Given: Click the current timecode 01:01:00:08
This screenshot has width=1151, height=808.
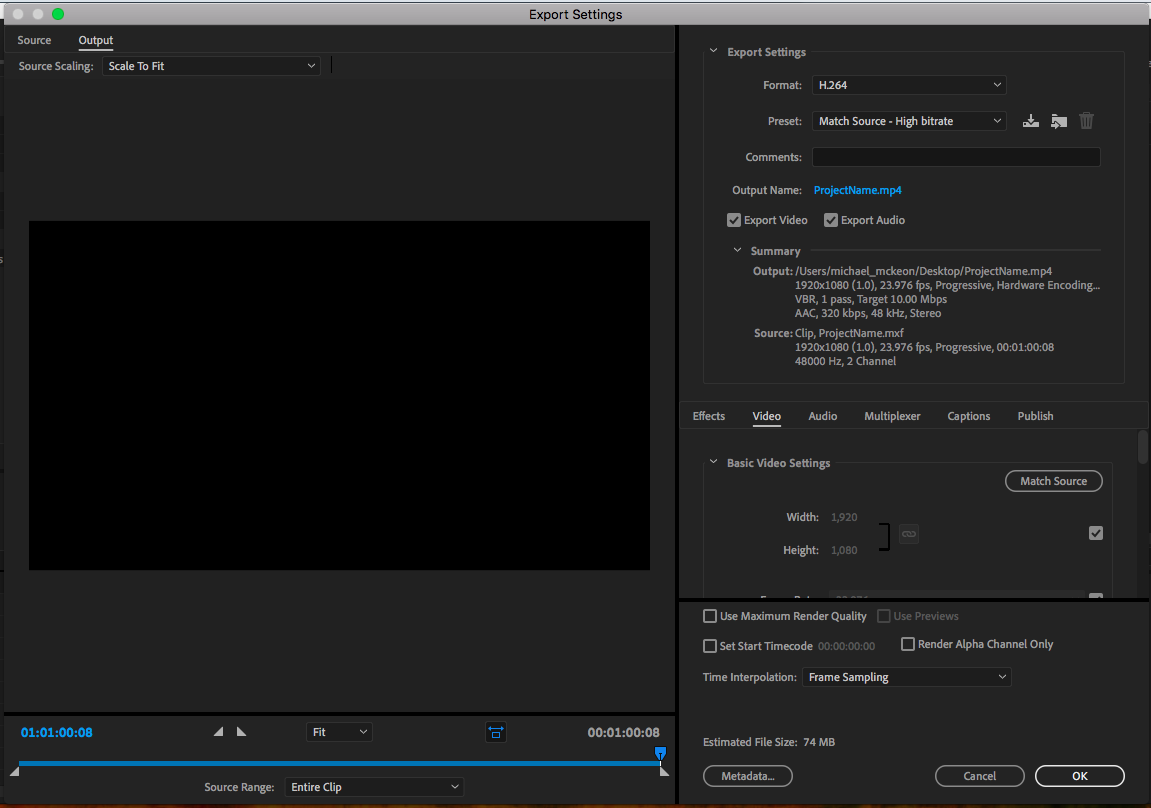Looking at the screenshot, I should [57, 732].
